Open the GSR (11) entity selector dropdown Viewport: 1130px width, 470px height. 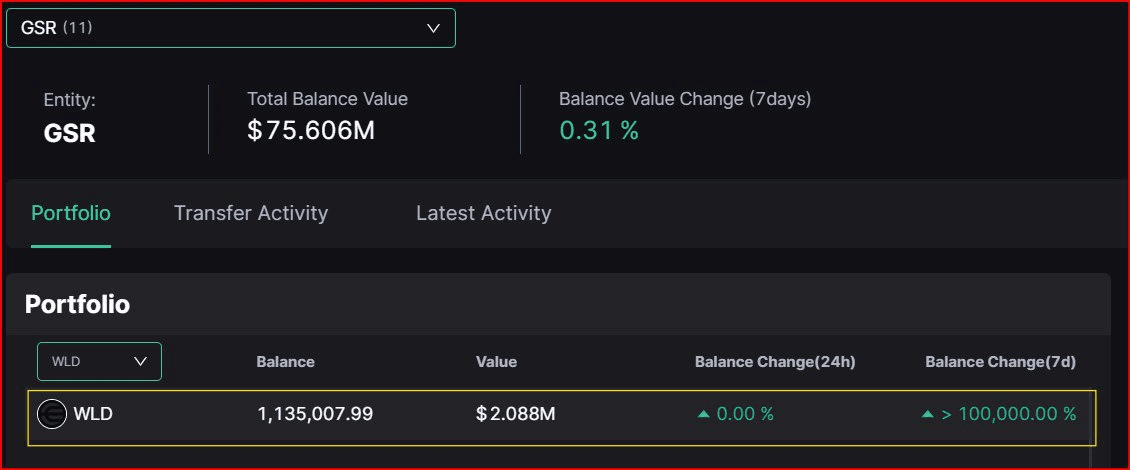pos(230,28)
